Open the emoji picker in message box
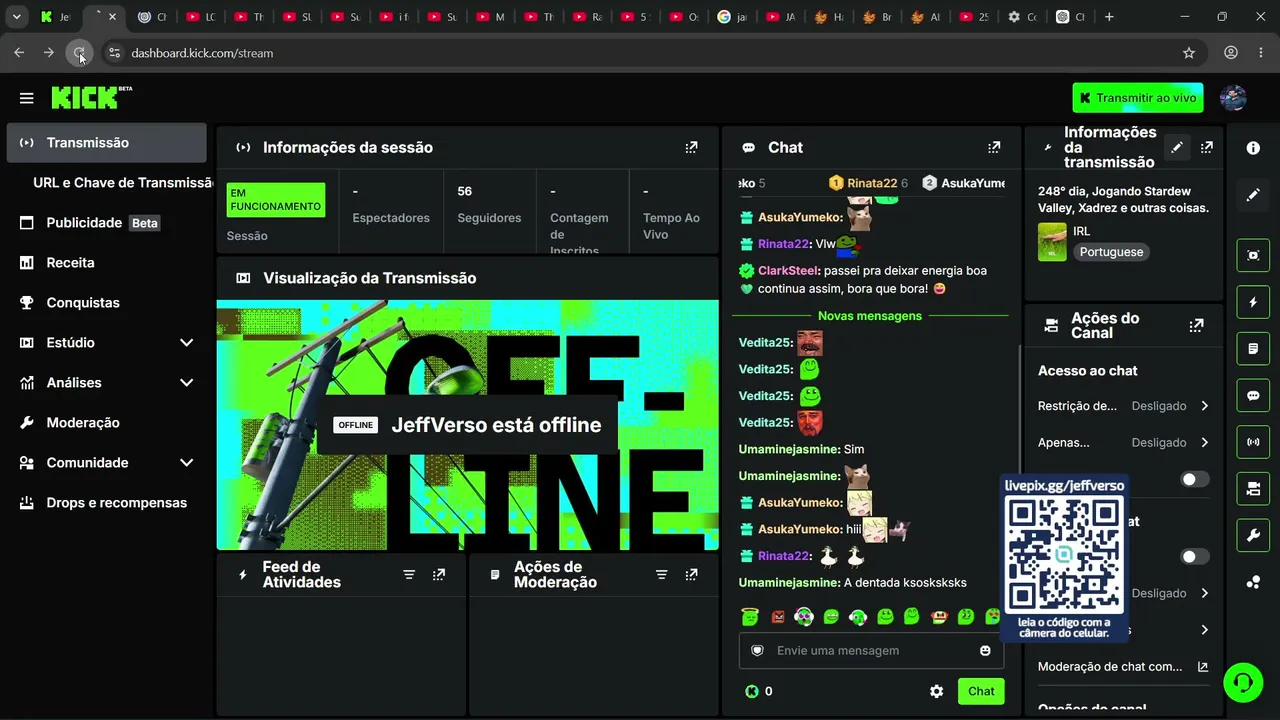The height and width of the screenshot is (720, 1280). point(985,651)
